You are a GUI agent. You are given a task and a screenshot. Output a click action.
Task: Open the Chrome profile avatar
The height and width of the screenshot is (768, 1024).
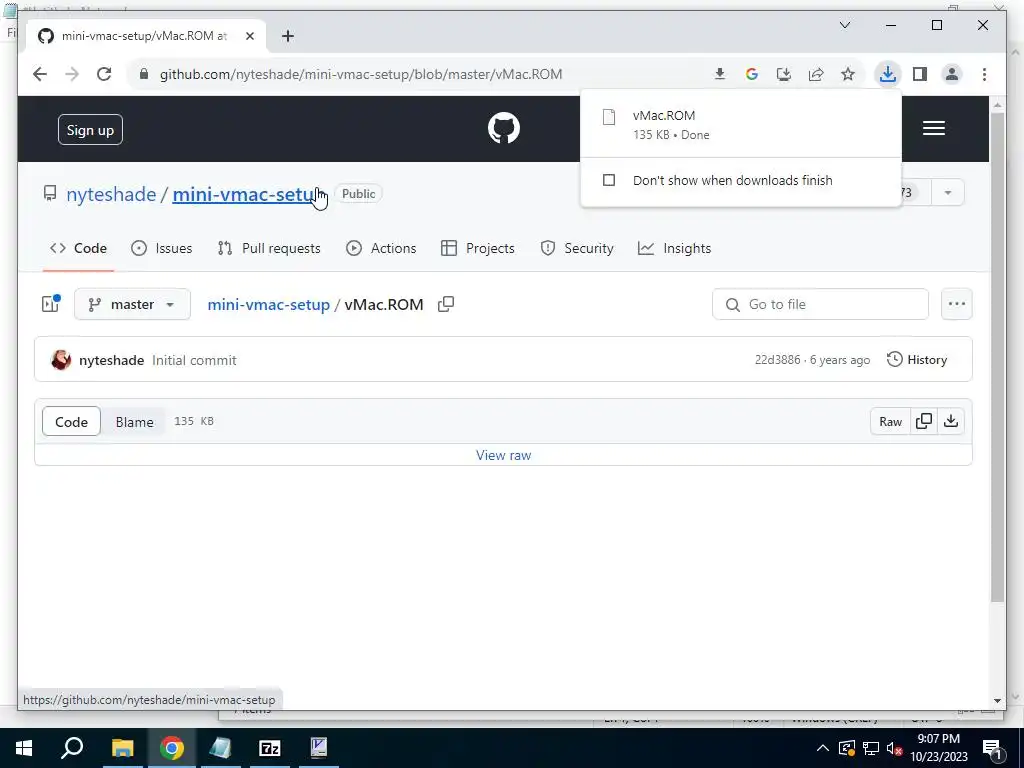[x=952, y=74]
